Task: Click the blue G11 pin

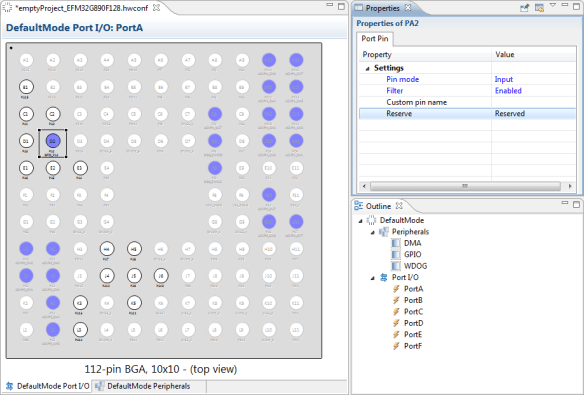Action: coord(296,222)
